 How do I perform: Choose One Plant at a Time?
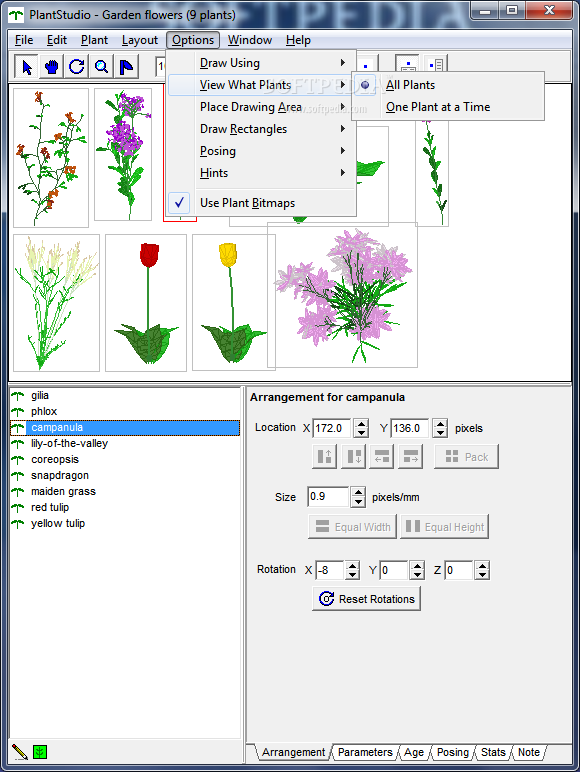tap(448, 107)
